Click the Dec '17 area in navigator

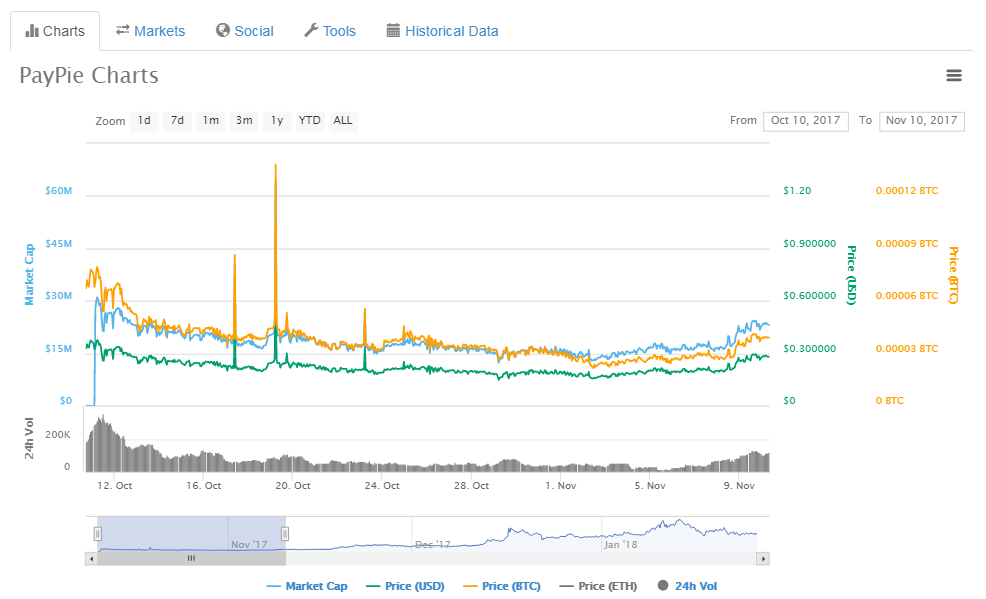click(x=433, y=544)
